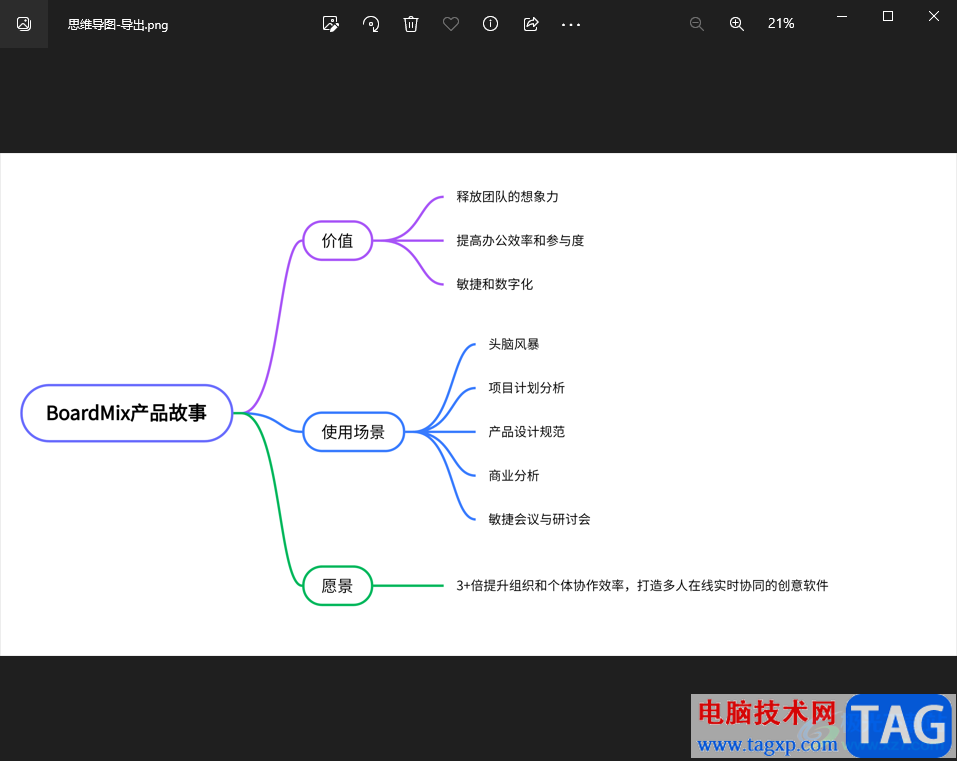Click the BoardMix产品故事 root node
957x761 pixels.
(x=127, y=413)
